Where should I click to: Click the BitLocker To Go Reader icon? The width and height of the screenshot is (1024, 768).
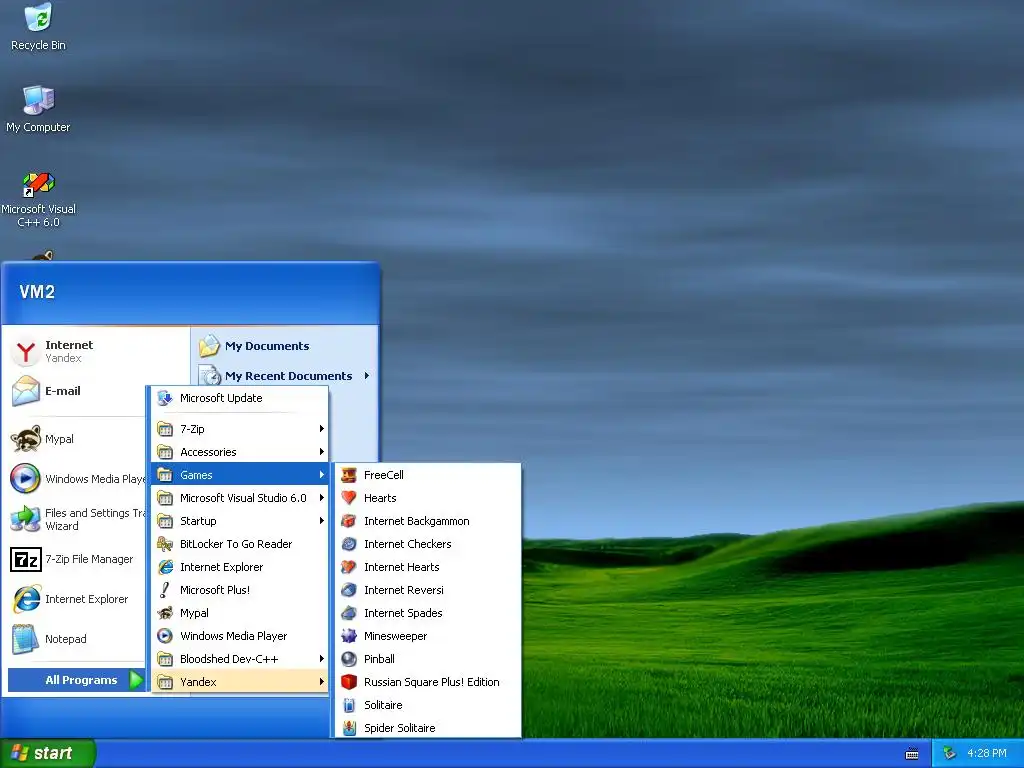coord(165,543)
